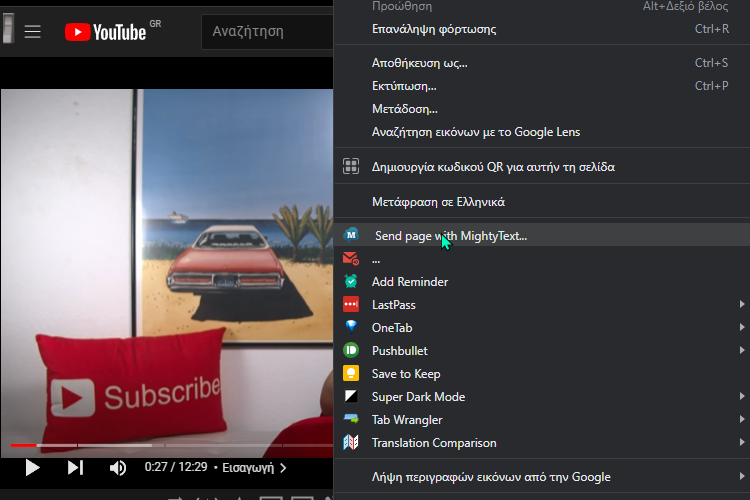
Task: Click the MightyText M icon
Action: tap(351, 235)
